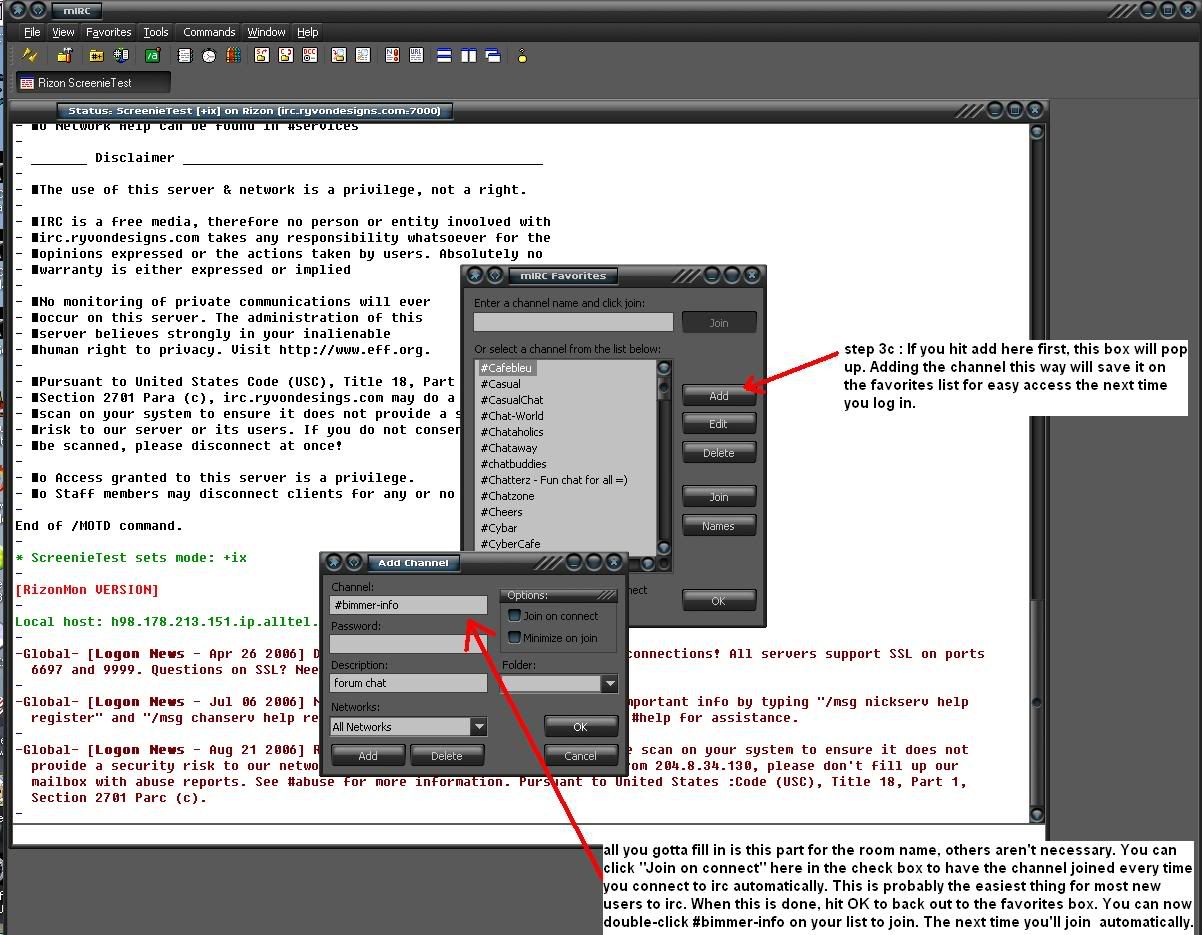The image size is (1202, 935).
Task: Toggle the Minimize on join checkbox
Action: [x=515, y=637]
